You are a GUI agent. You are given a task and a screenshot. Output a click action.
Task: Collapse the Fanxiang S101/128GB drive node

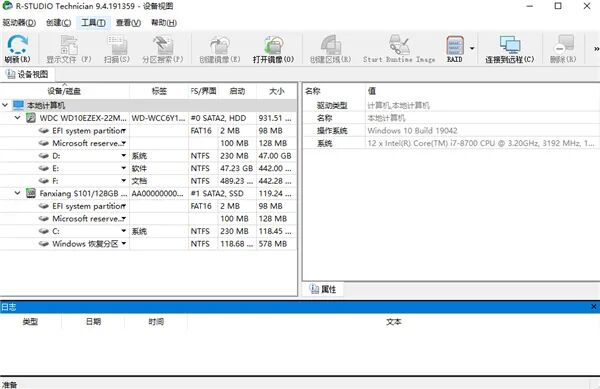[x=17, y=193]
